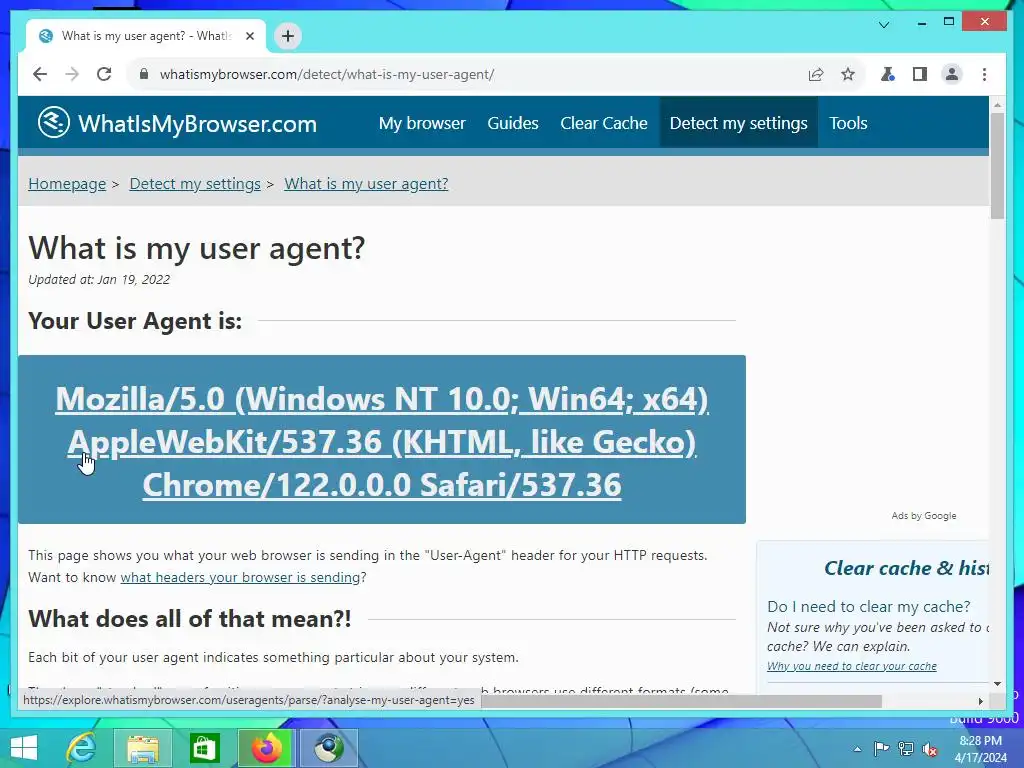Open the Guides menu item
1024x768 pixels.
[513, 123]
